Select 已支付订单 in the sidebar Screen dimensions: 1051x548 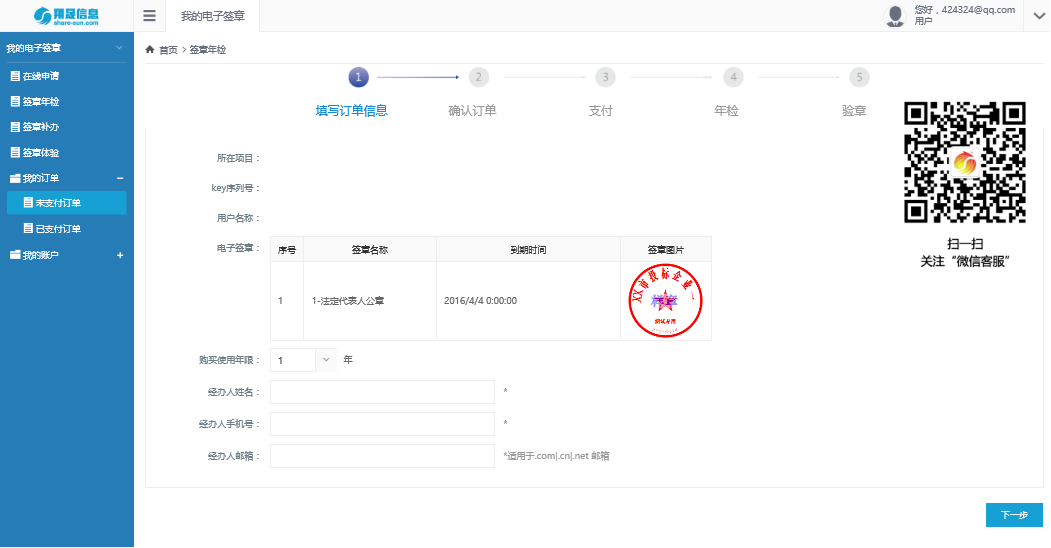(x=58, y=229)
